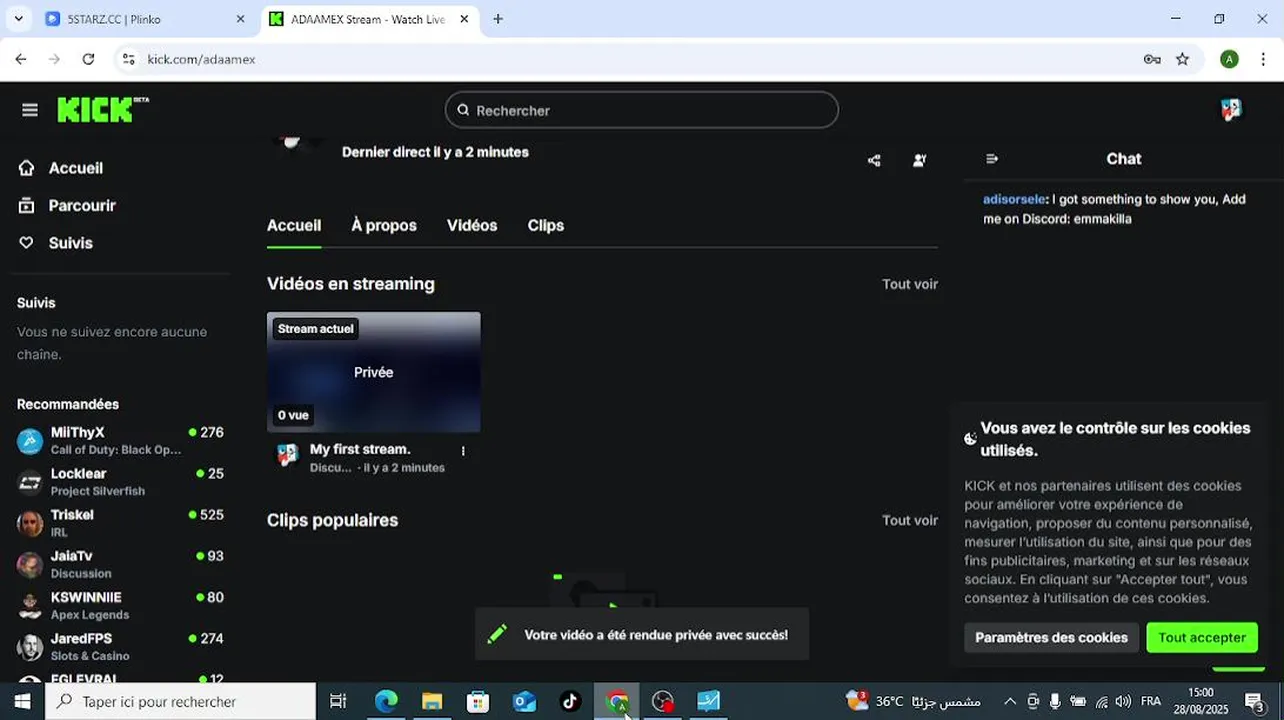The image size is (1284, 720).
Task: View site information icon in address bar
Action: (x=127, y=59)
